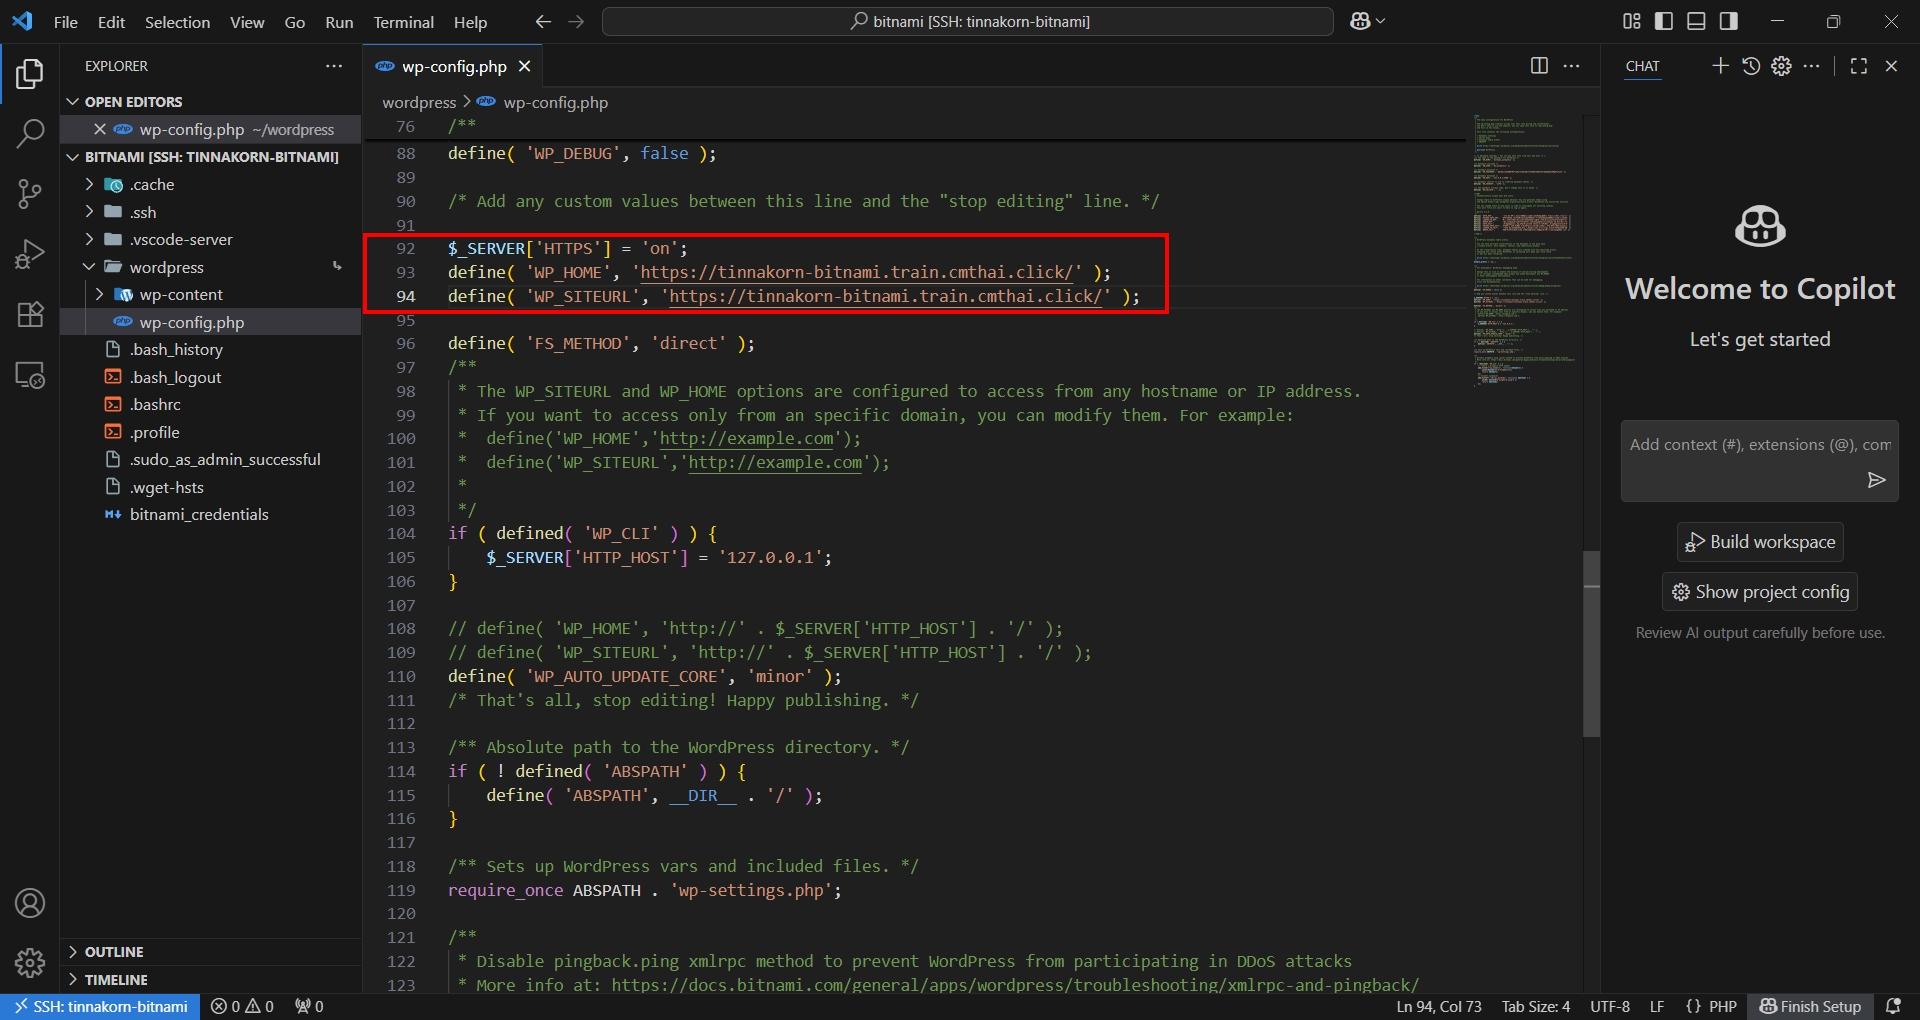Open the Search view icon

click(x=30, y=133)
